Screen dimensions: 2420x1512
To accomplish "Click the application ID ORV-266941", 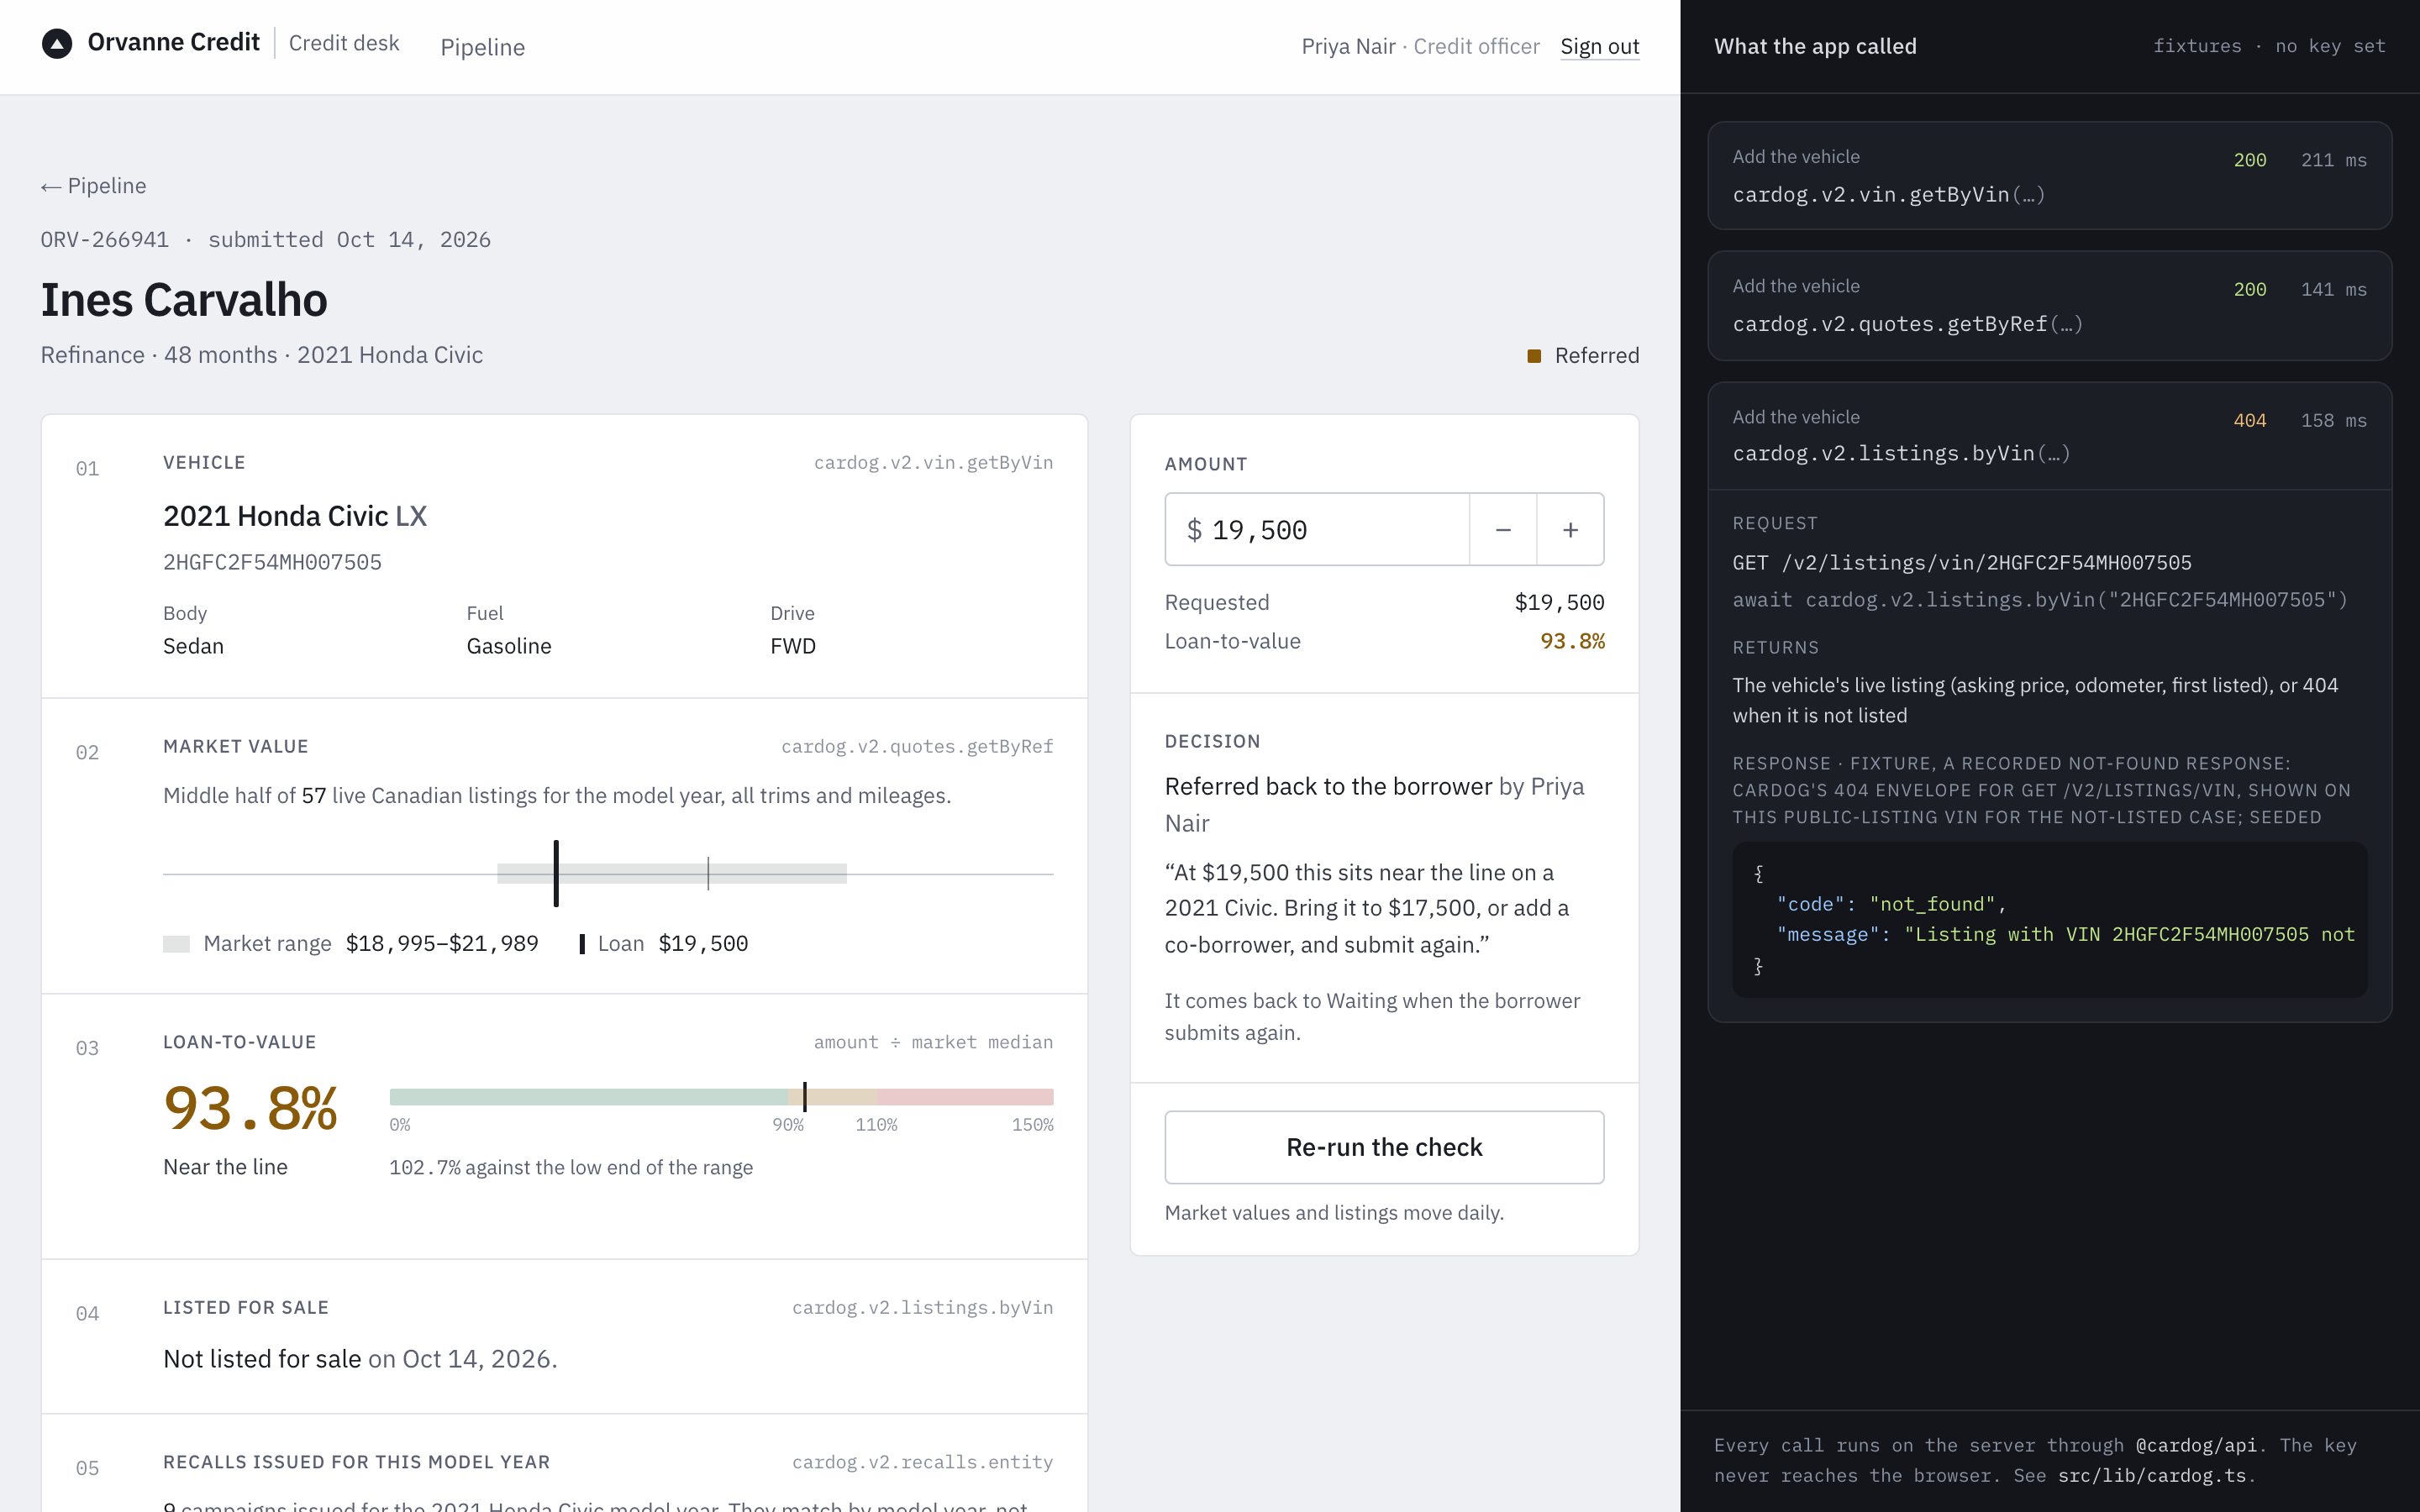I will [x=104, y=240].
